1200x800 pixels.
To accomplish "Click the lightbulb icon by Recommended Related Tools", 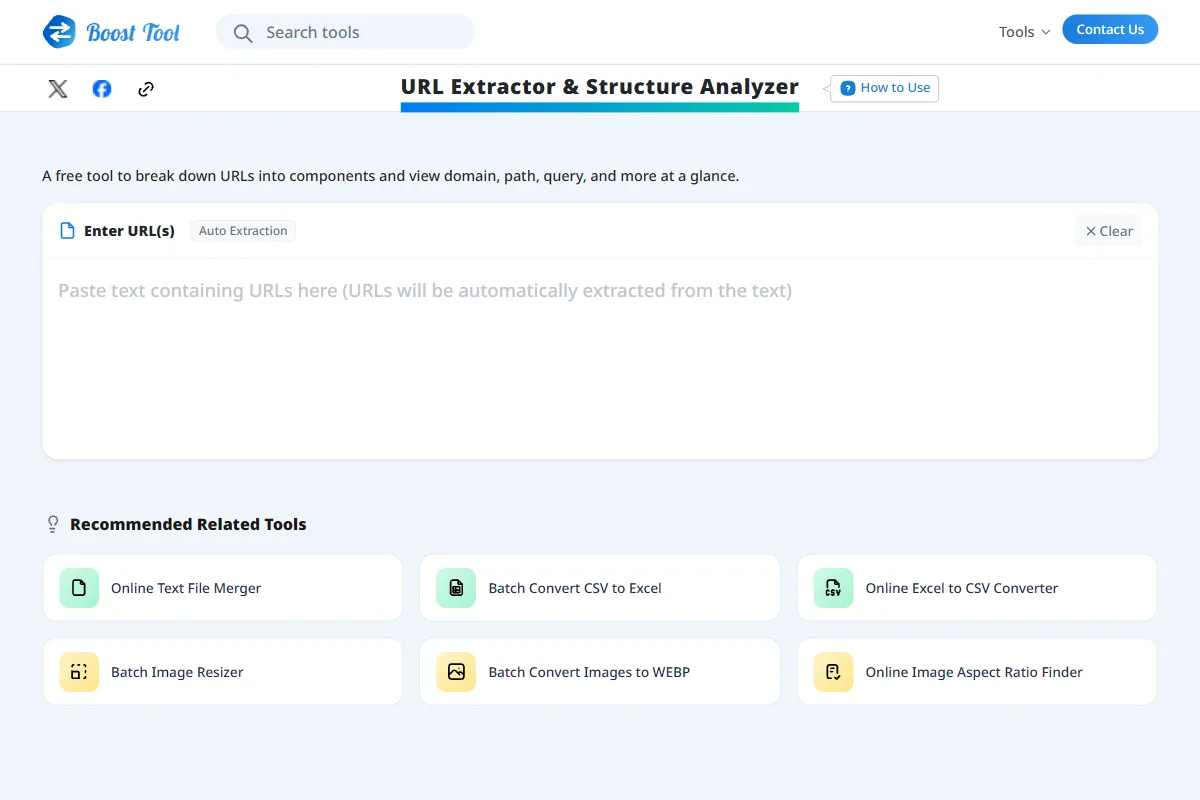I will click(x=54, y=524).
